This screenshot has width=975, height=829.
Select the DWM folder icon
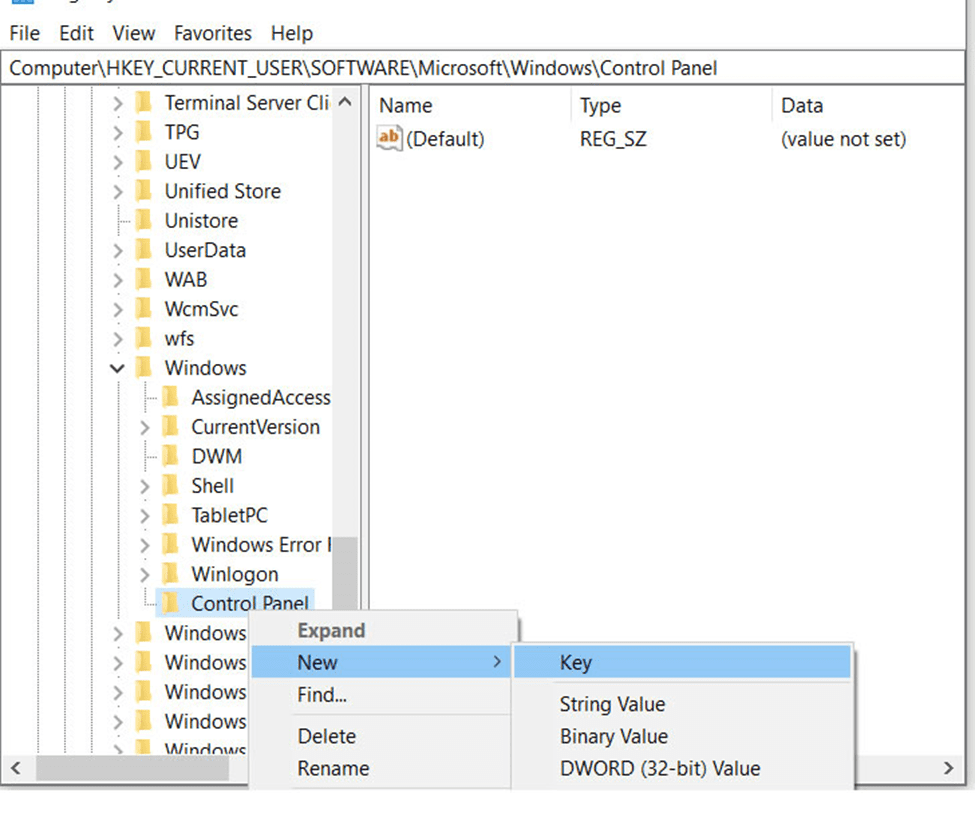[x=171, y=456]
